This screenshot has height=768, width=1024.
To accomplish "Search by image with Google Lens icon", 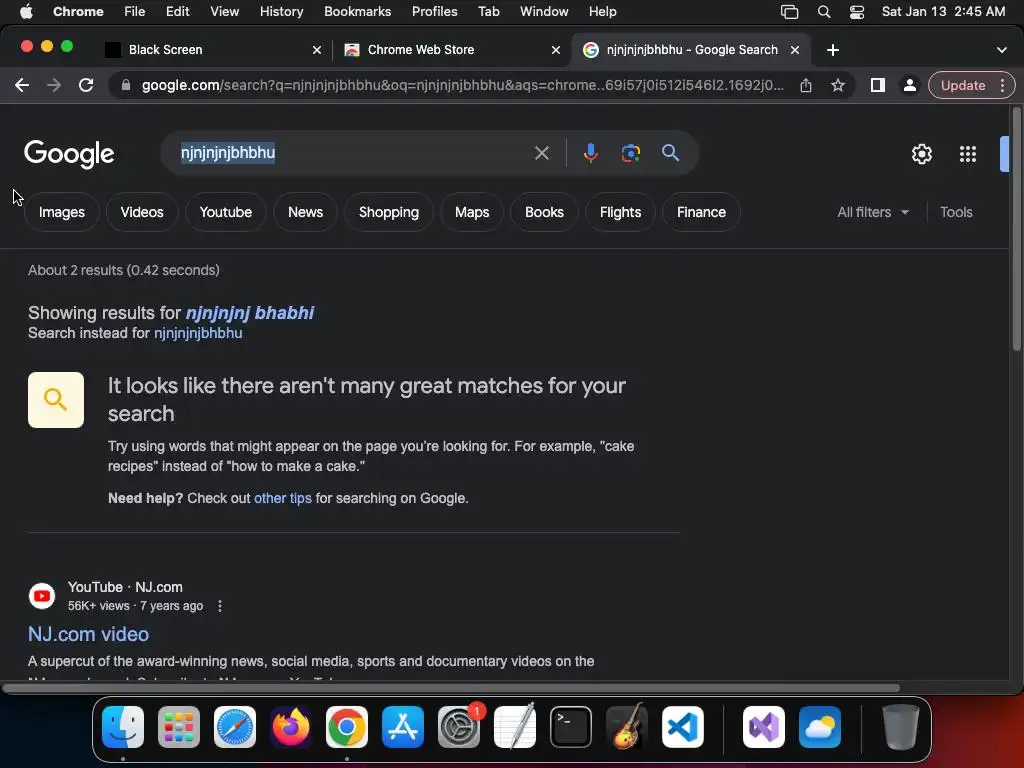I will tap(630, 153).
